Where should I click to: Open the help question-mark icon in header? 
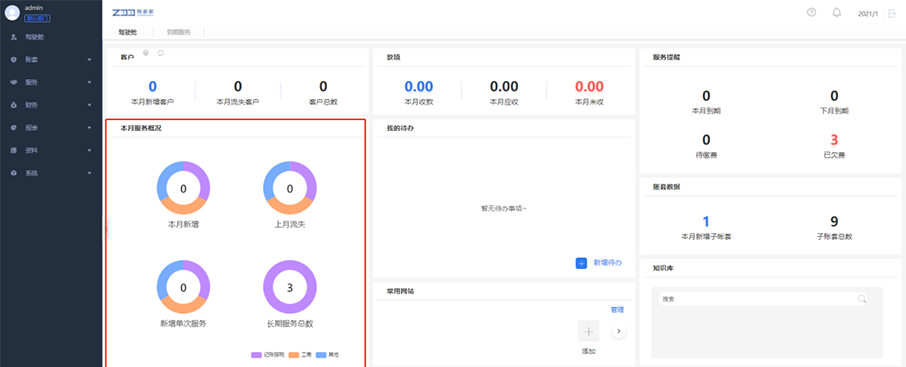coord(811,13)
